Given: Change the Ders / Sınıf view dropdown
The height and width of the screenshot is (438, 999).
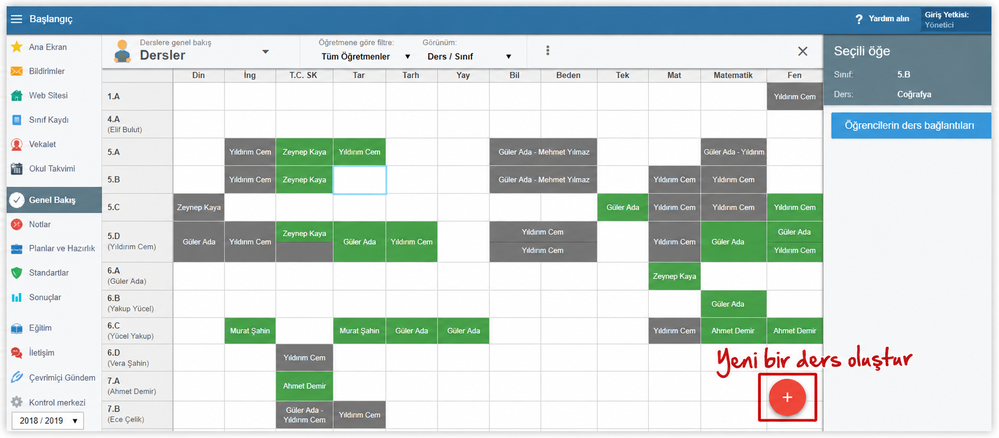Looking at the screenshot, I should point(467,56).
